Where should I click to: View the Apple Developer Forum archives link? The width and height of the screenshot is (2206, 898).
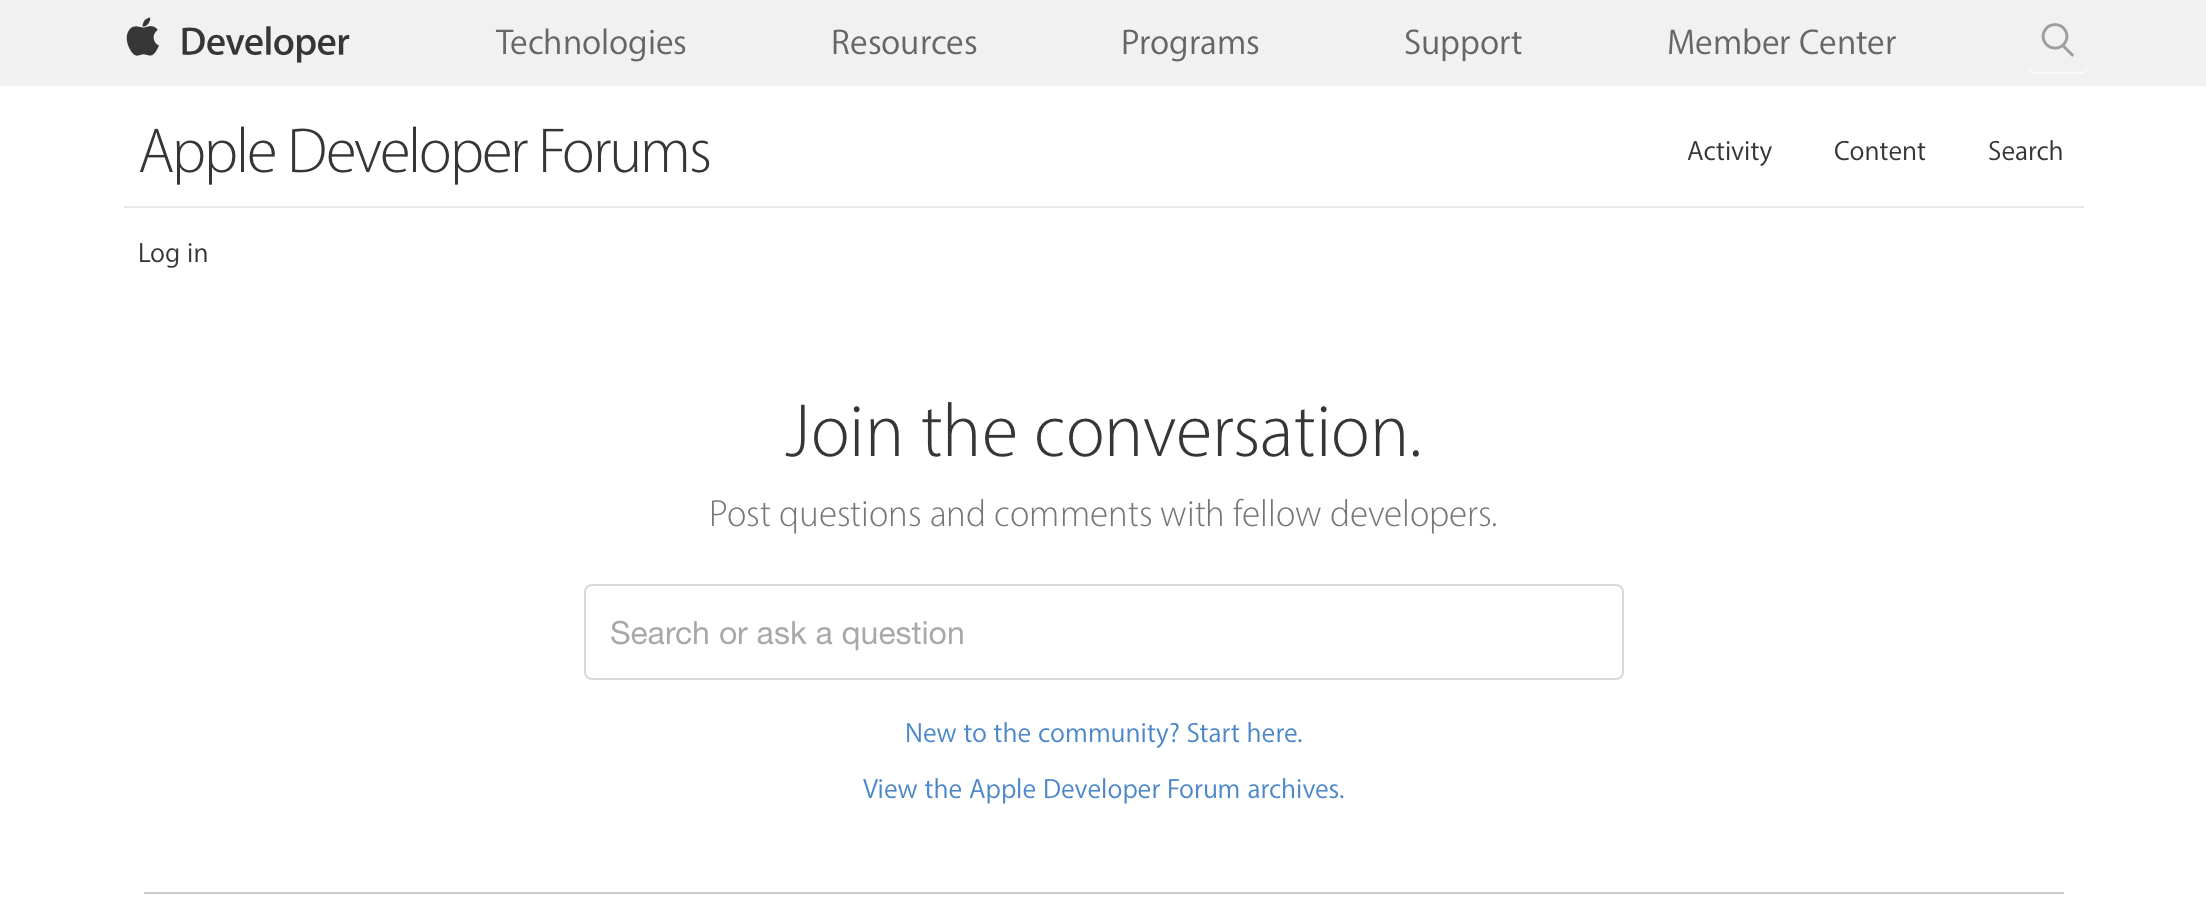click(1103, 789)
